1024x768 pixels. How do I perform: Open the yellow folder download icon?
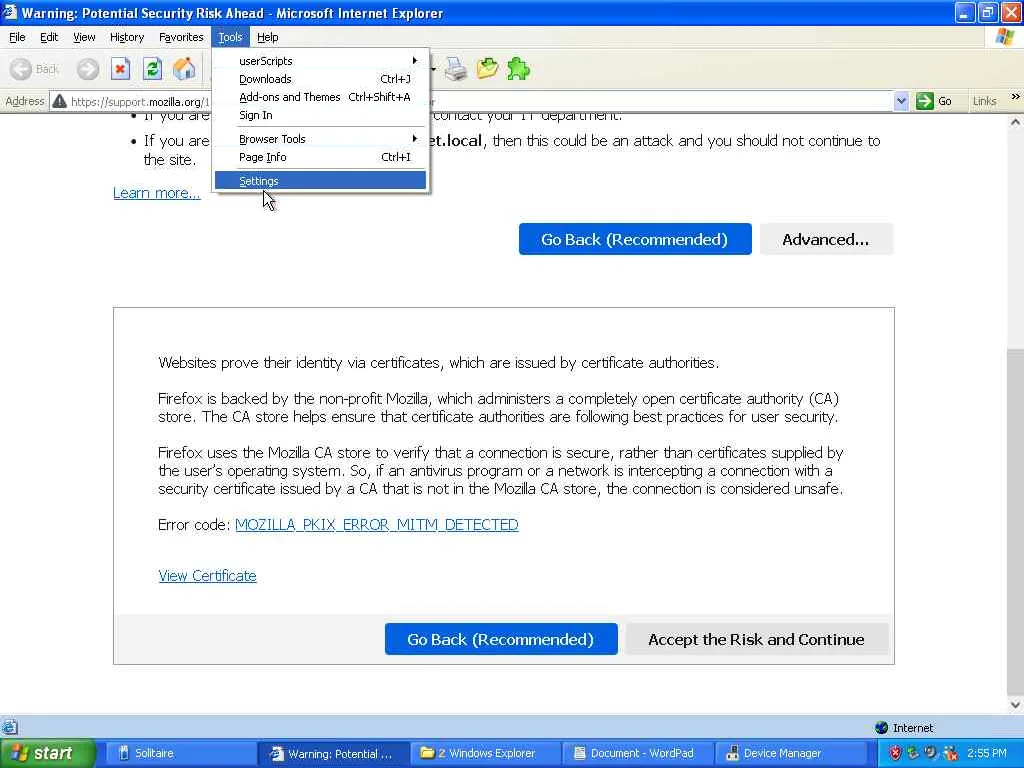click(x=487, y=69)
